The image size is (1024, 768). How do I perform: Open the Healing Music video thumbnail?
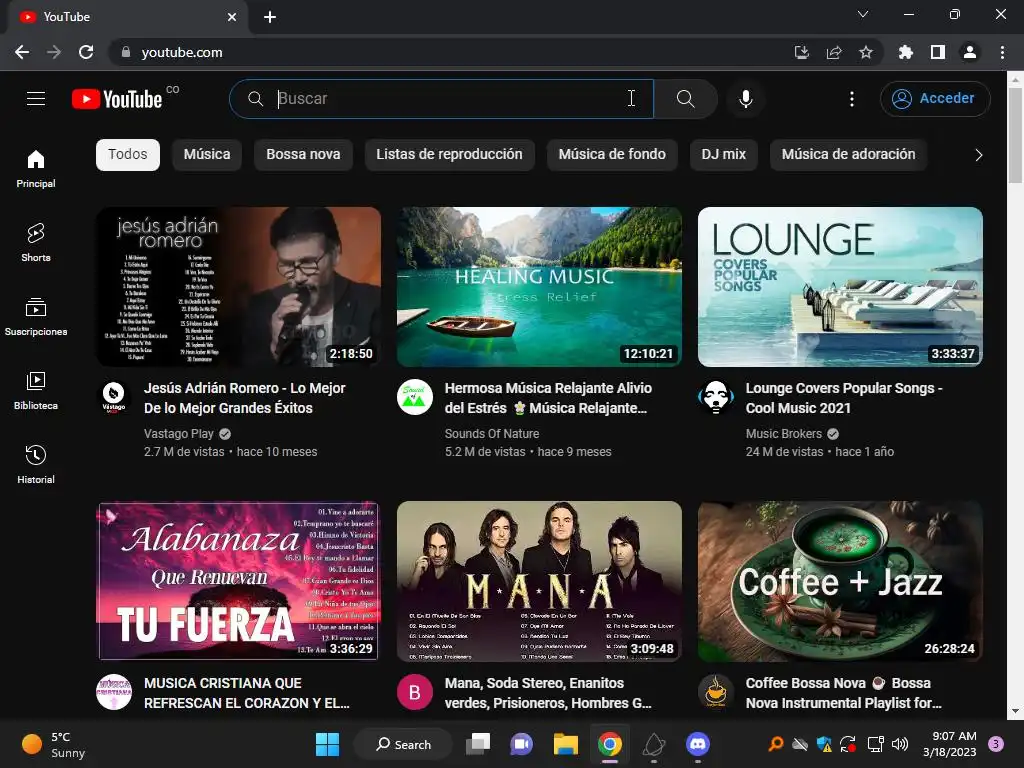point(539,287)
